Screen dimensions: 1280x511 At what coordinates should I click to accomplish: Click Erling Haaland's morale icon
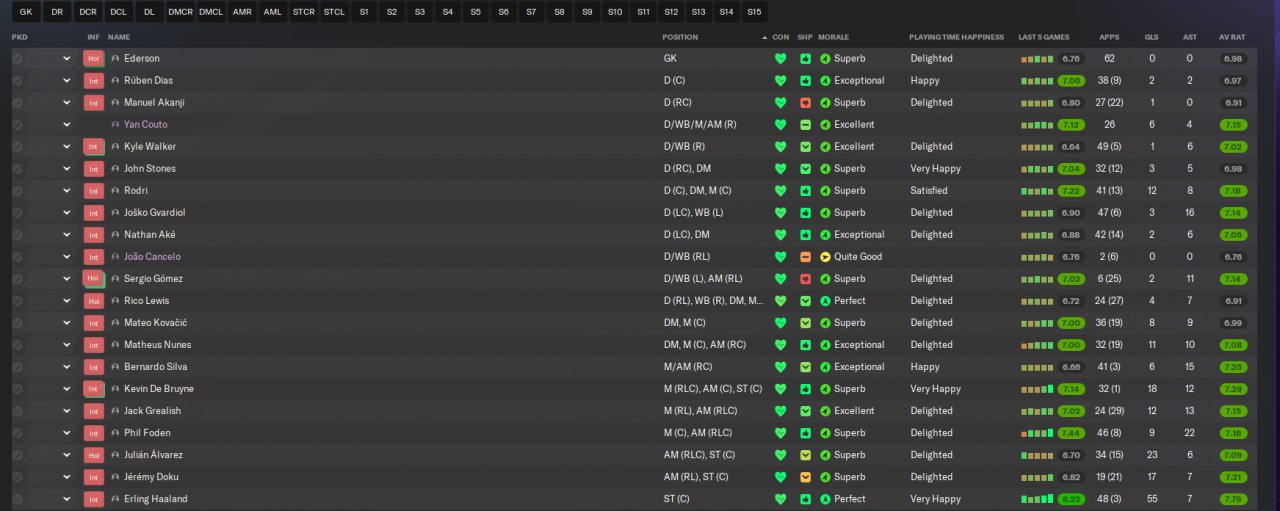(825, 499)
